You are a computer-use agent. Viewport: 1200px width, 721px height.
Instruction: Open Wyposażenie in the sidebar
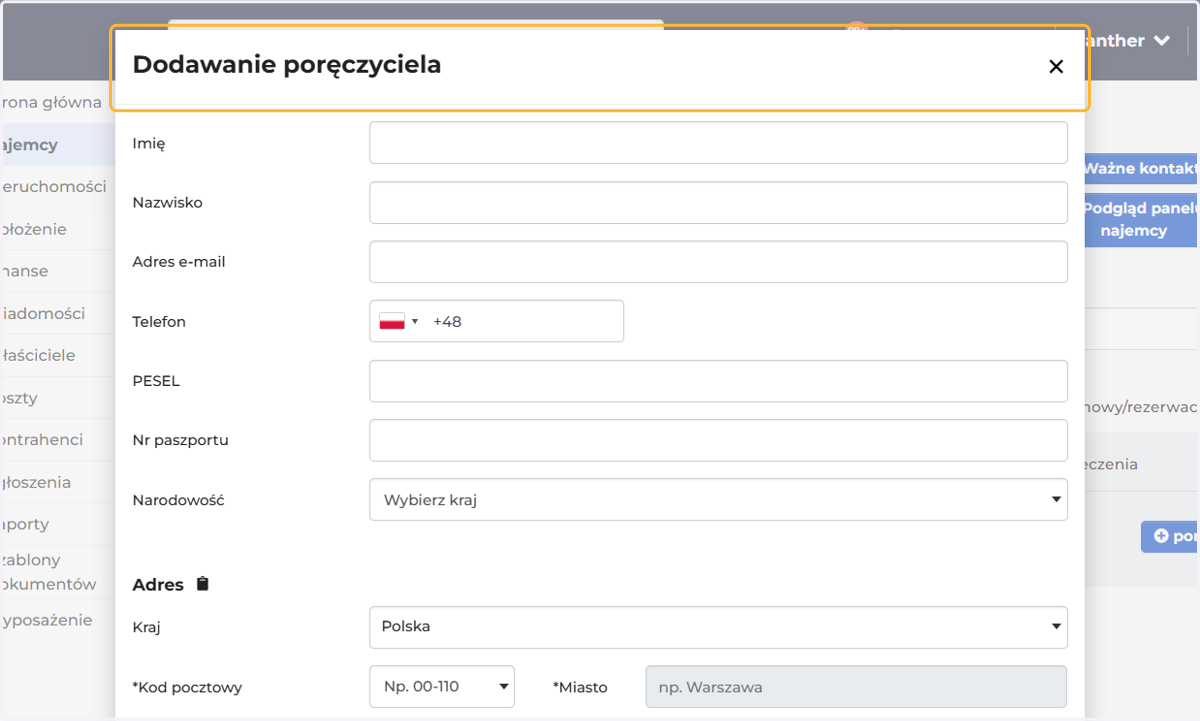[x=46, y=620]
